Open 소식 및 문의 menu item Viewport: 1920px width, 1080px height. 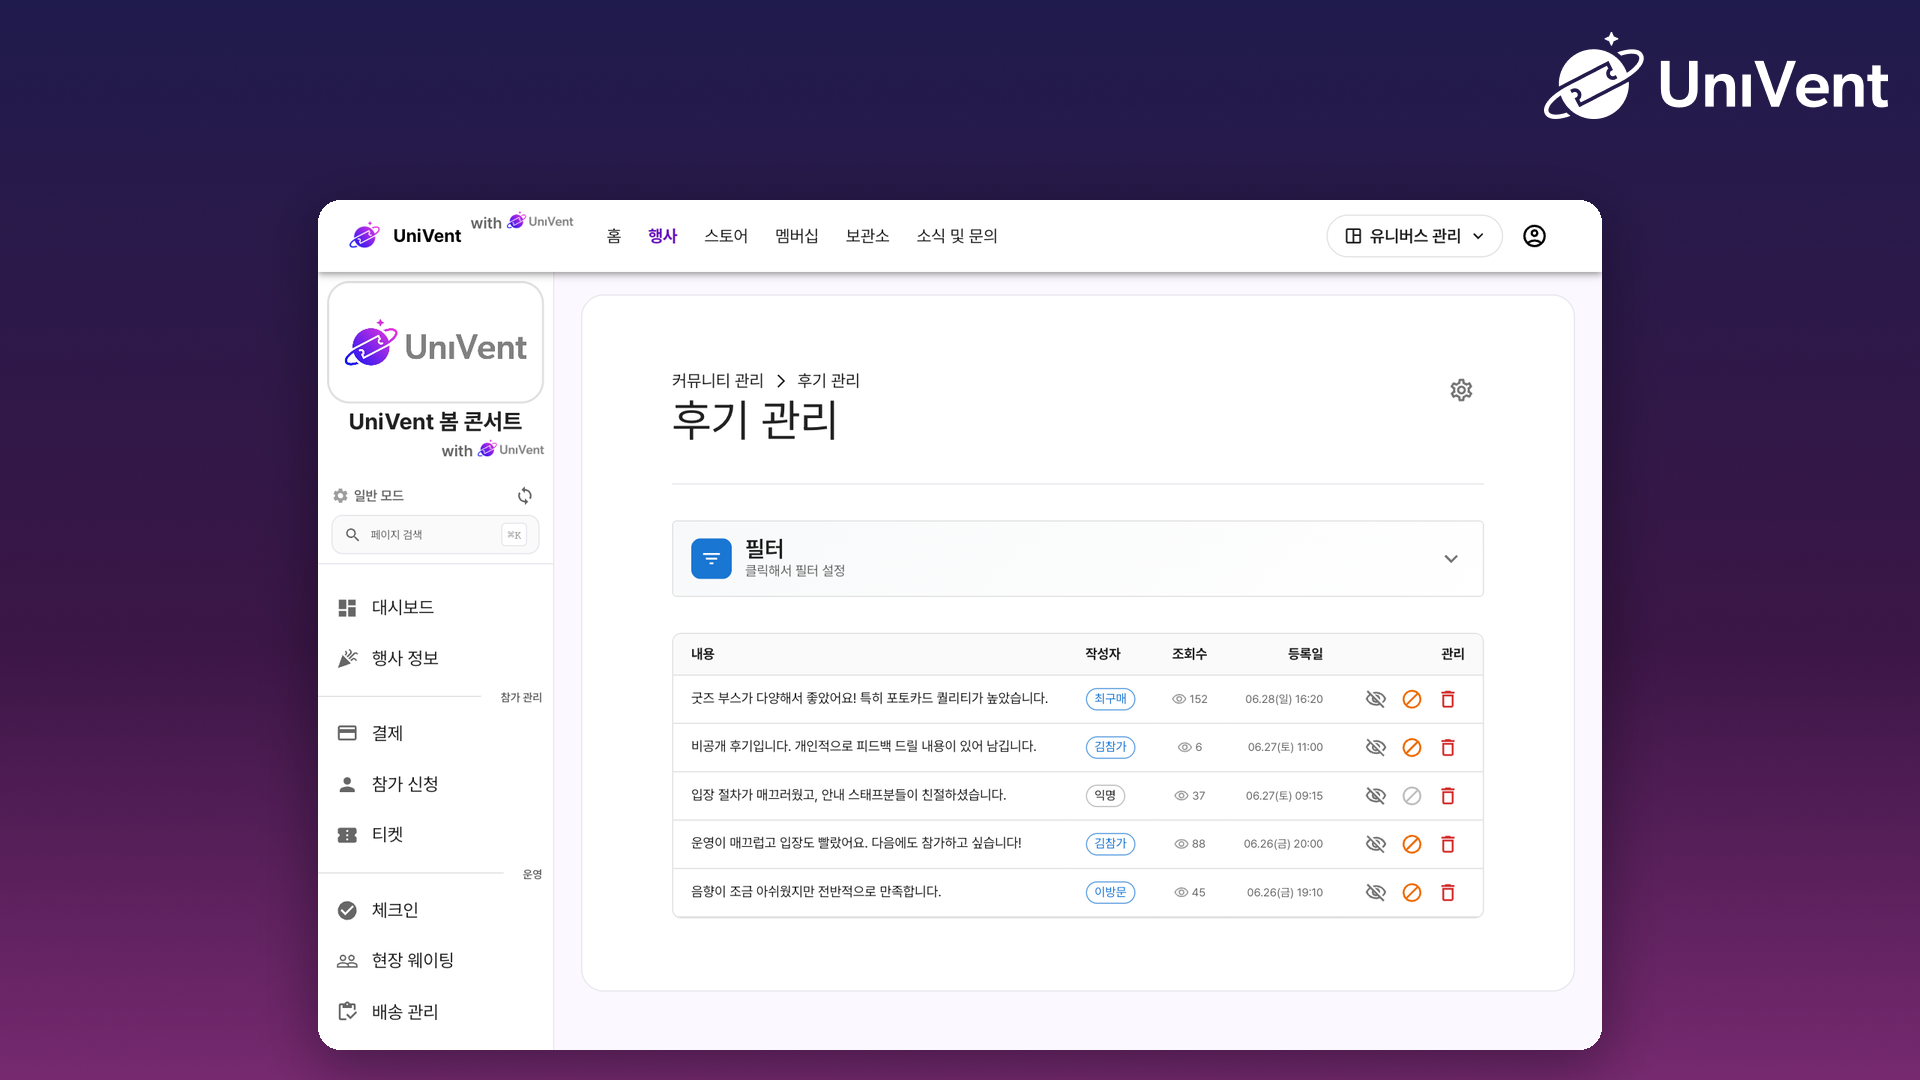point(957,236)
